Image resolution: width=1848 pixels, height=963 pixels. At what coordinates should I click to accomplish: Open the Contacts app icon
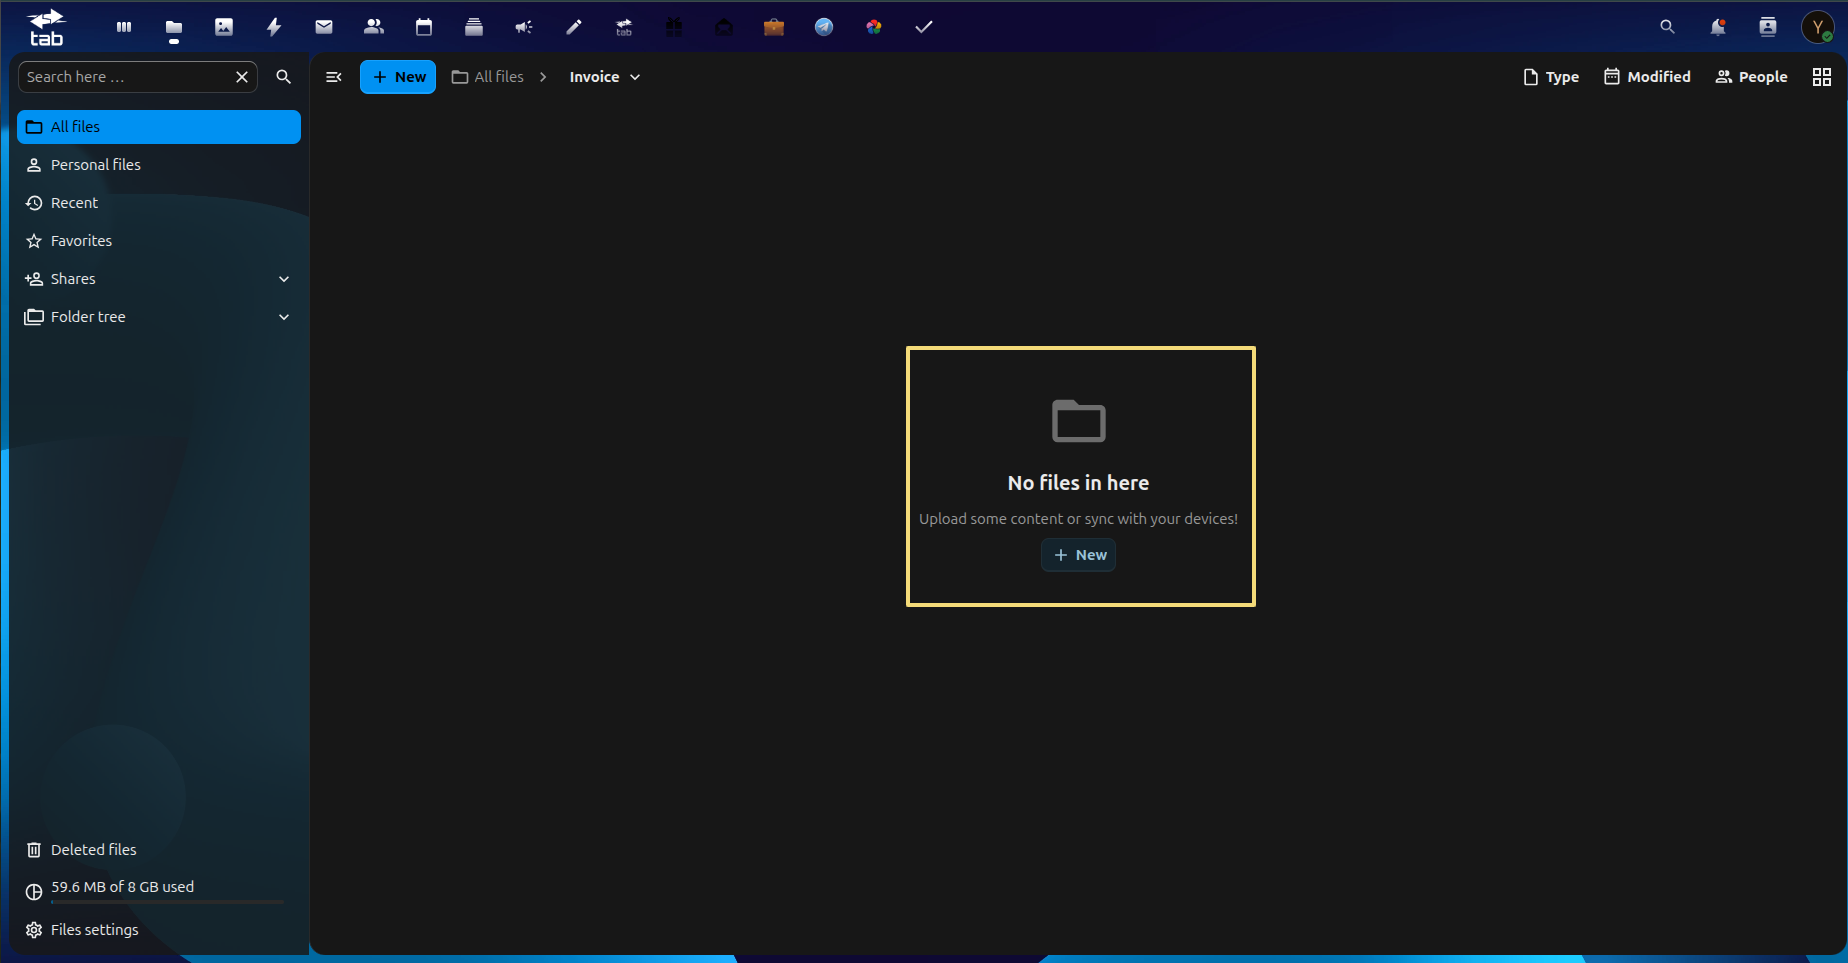tap(374, 27)
